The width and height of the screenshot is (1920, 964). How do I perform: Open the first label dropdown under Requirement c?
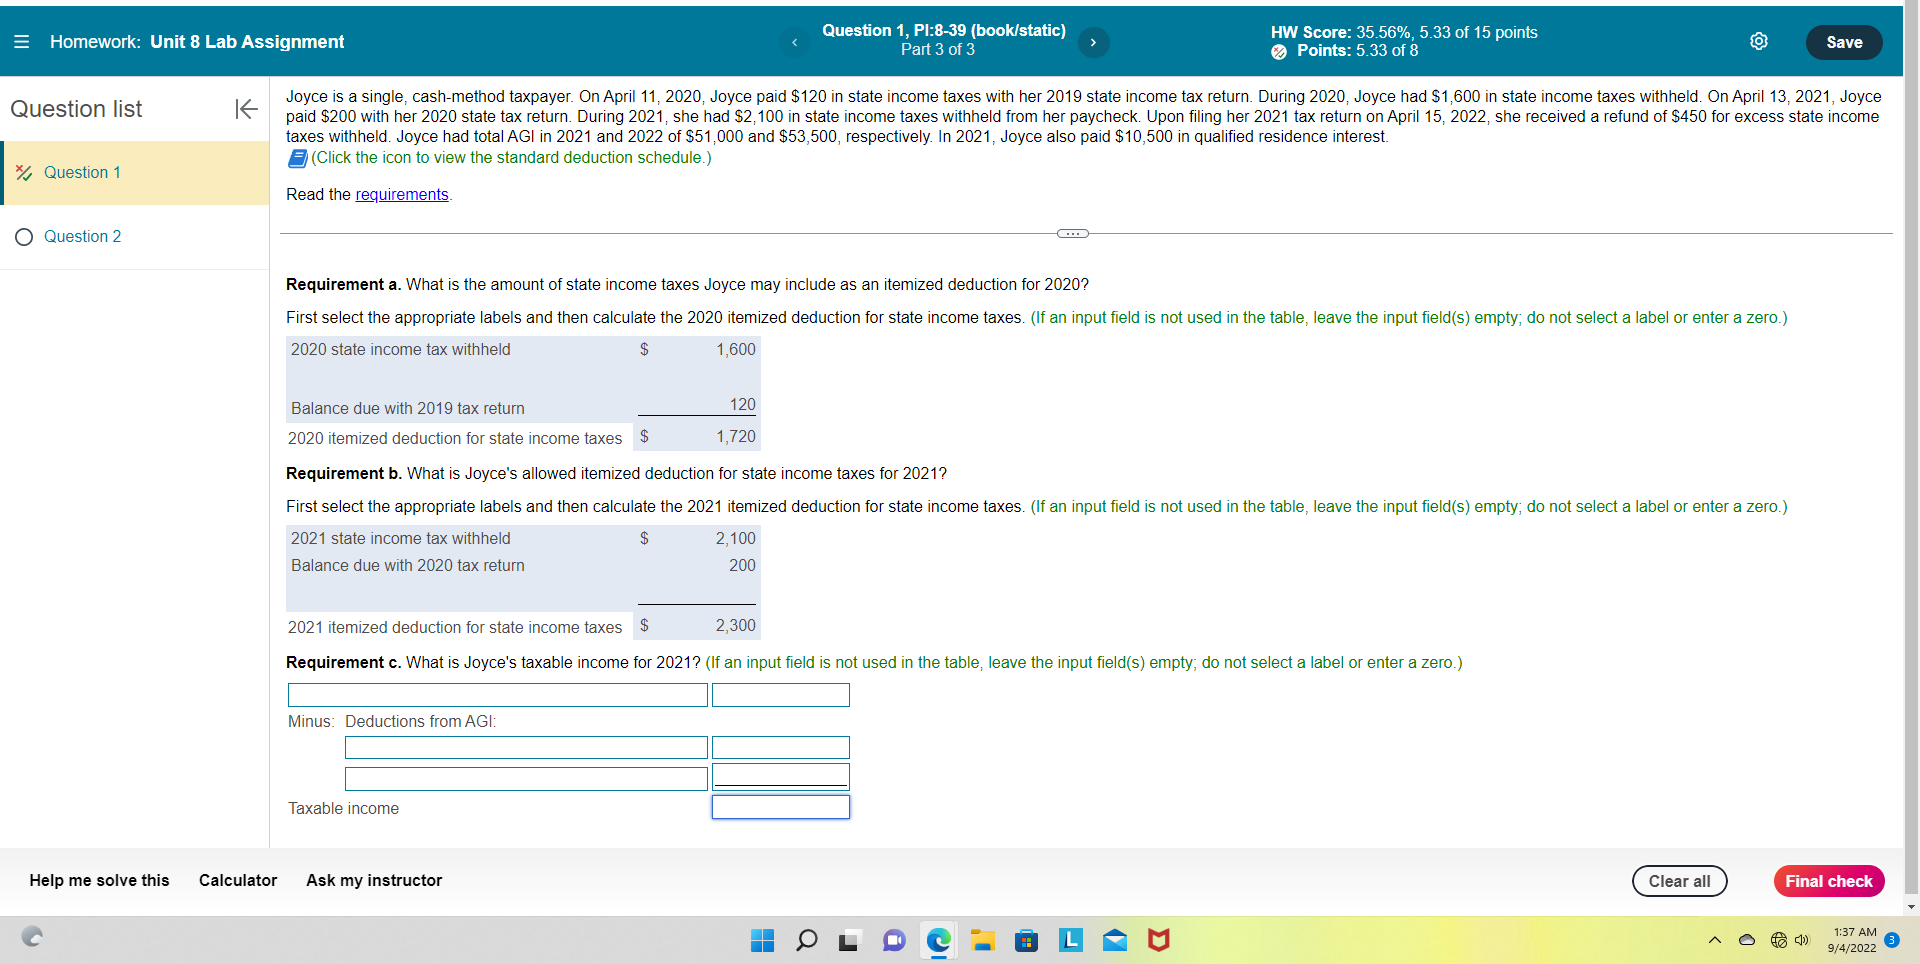coord(497,694)
